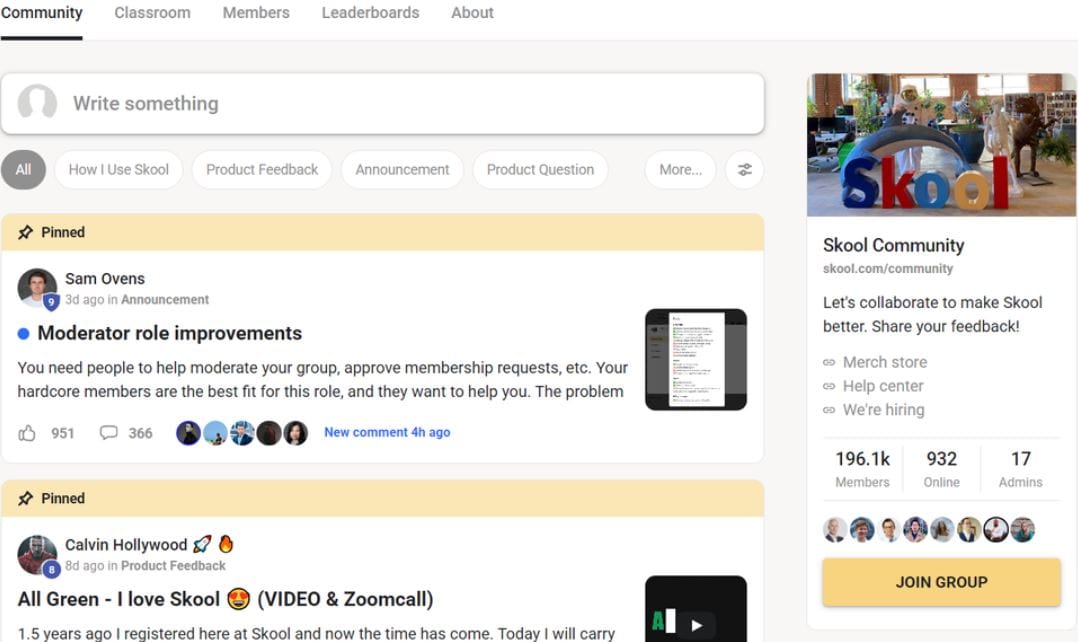Open the feed sort and filter settings icon
The width and height of the screenshot is (1078, 642).
[x=745, y=170]
